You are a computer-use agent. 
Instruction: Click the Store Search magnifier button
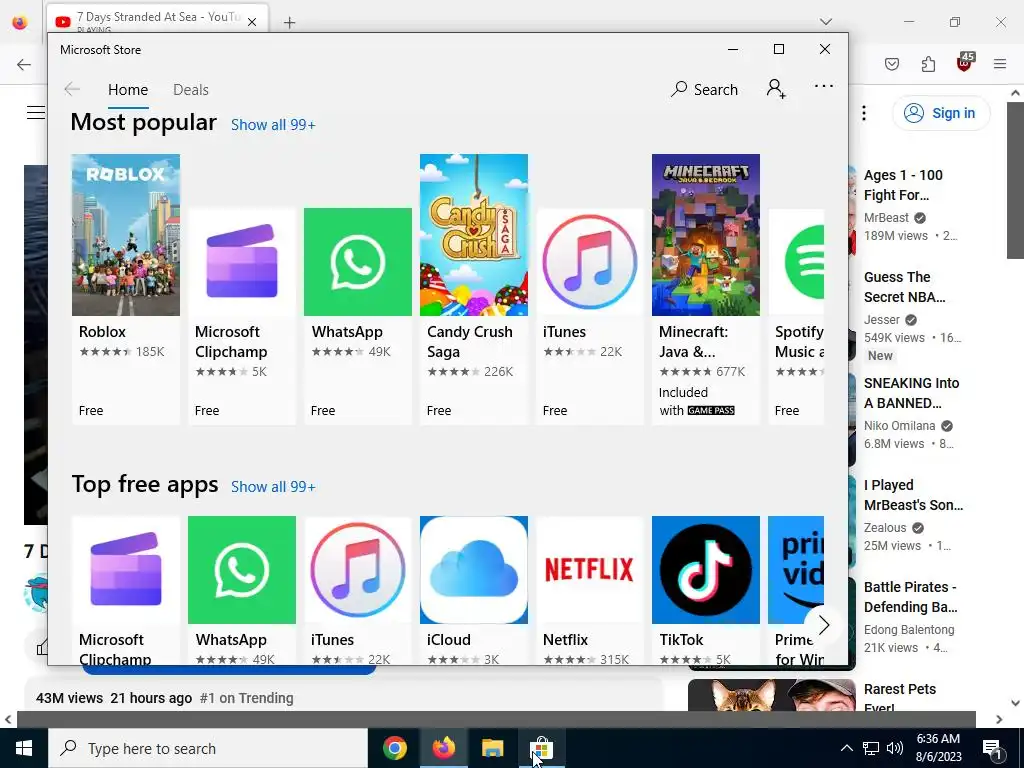pyautogui.click(x=704, y=89)
